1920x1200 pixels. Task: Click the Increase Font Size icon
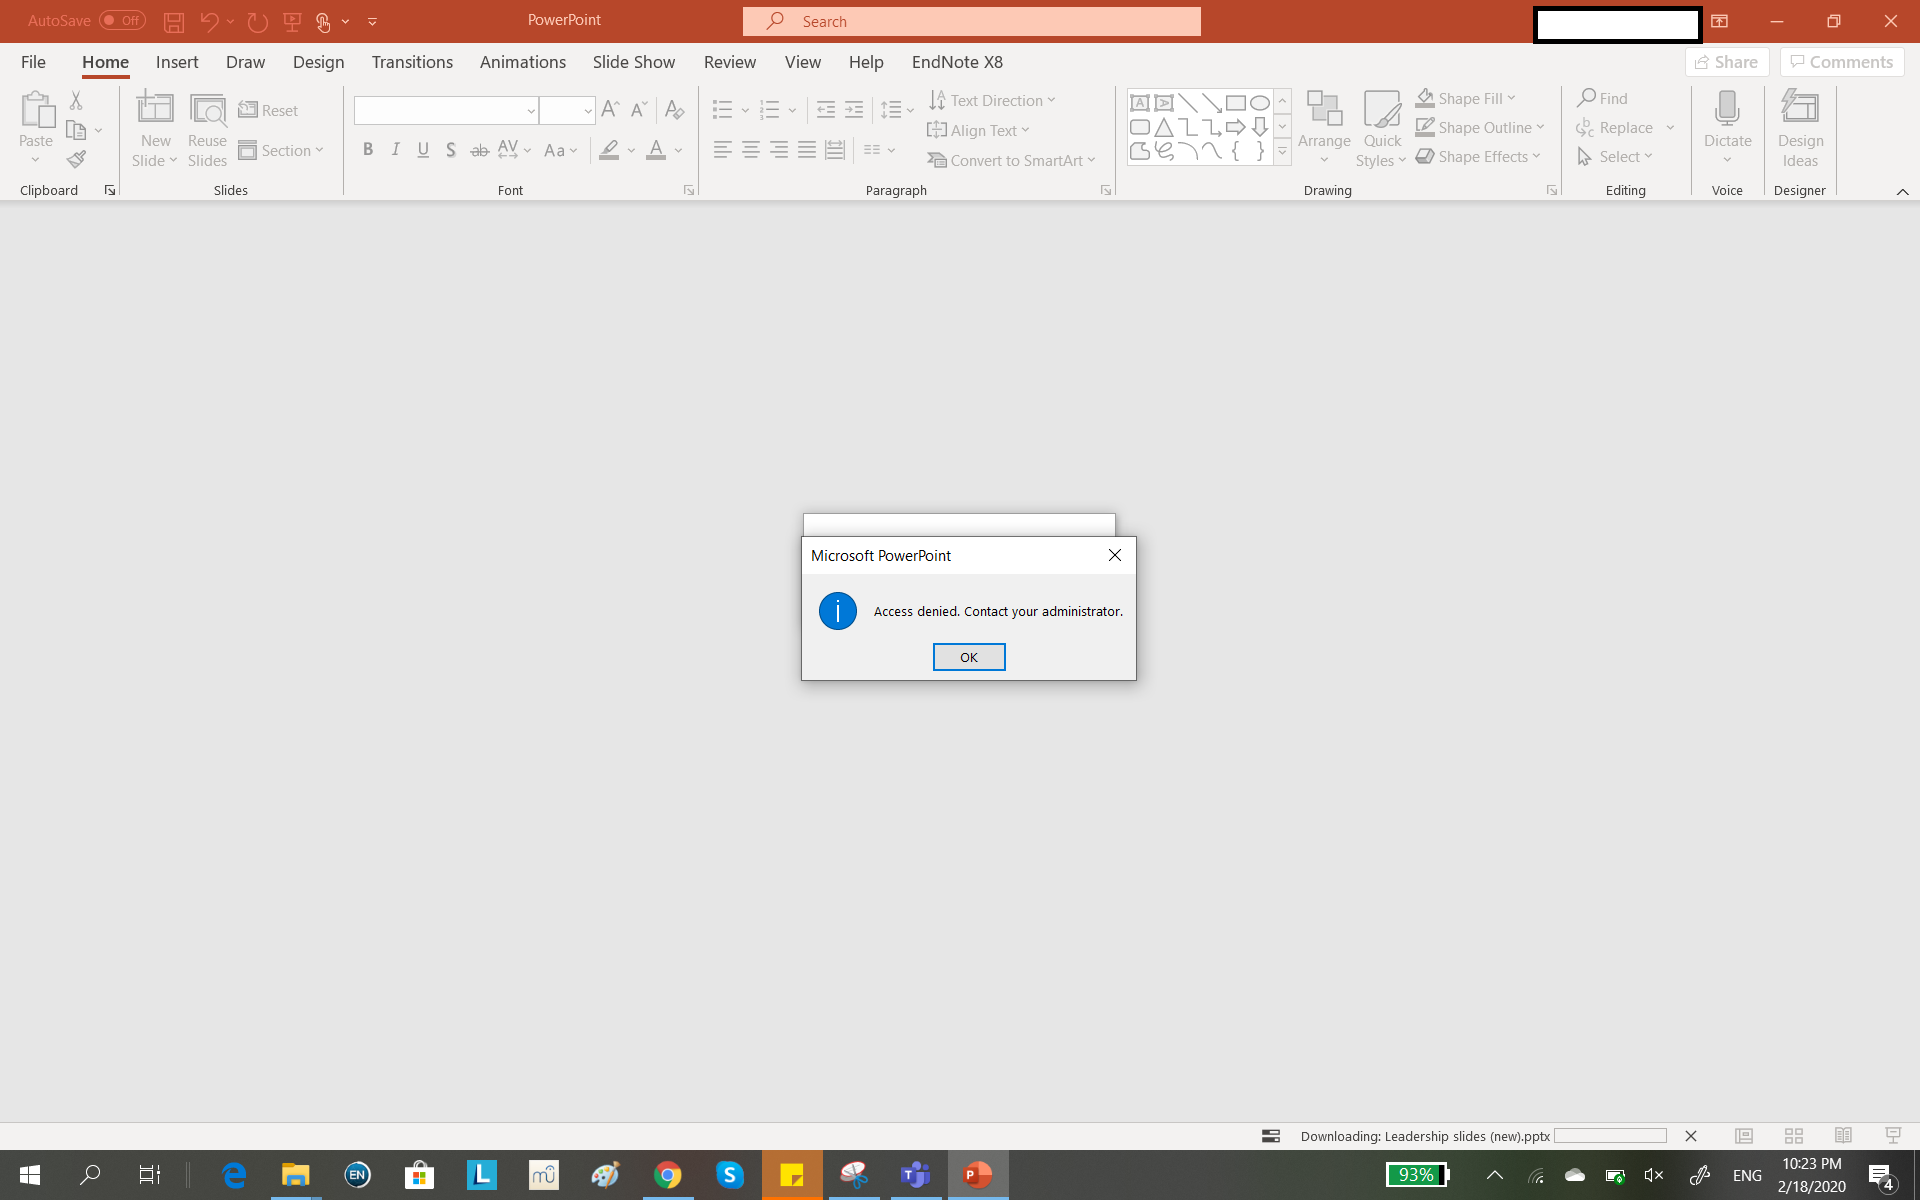click(610, 109)
